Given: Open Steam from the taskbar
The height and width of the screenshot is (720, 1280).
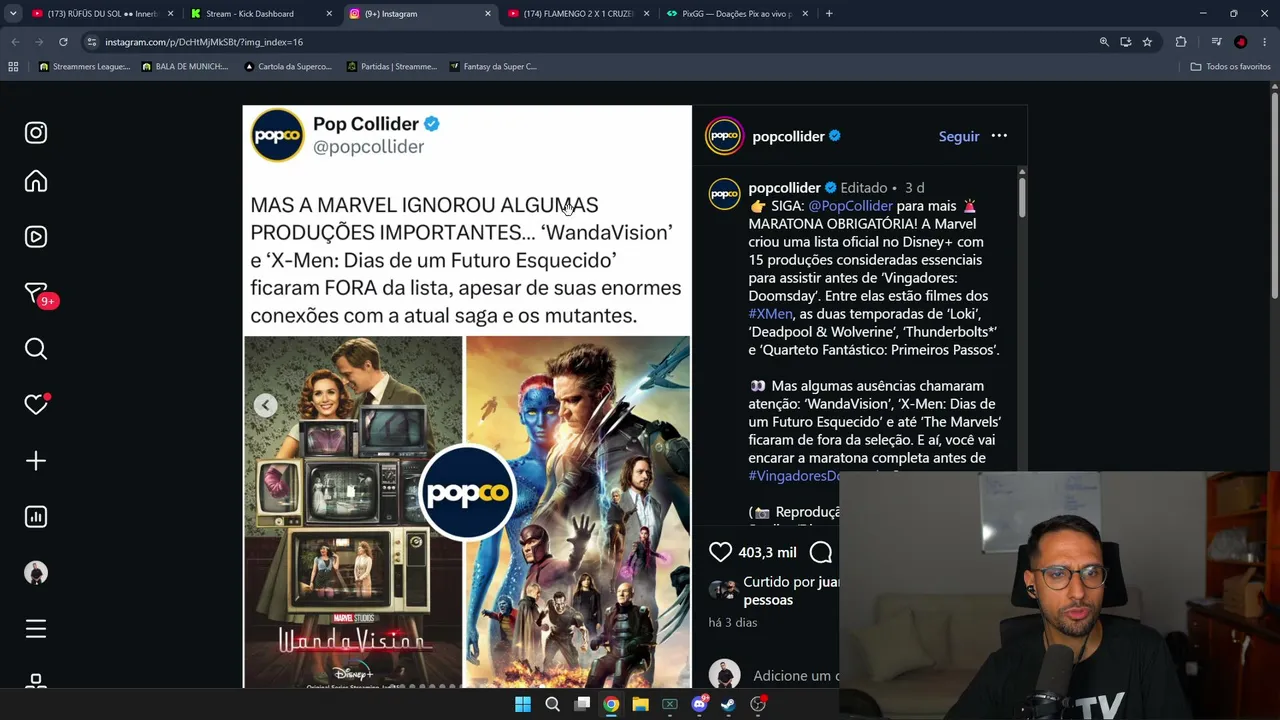Looking at the screenshot, I should [x=729, y=704].
